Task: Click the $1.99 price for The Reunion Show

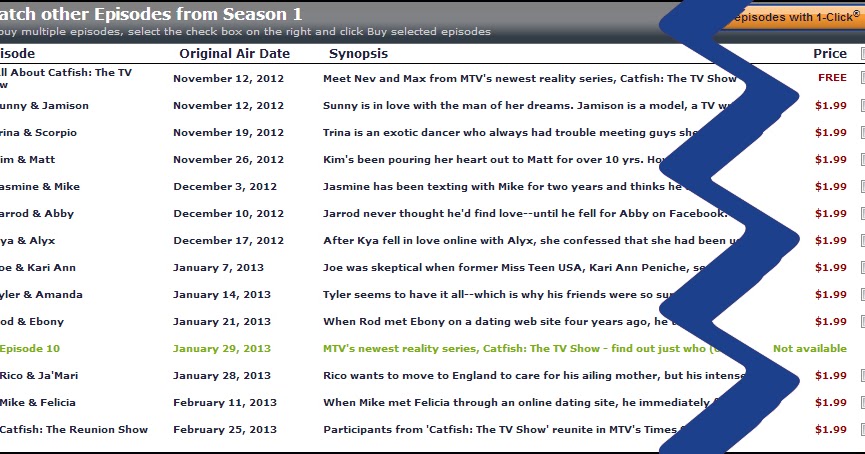Action: pos(831,430)
